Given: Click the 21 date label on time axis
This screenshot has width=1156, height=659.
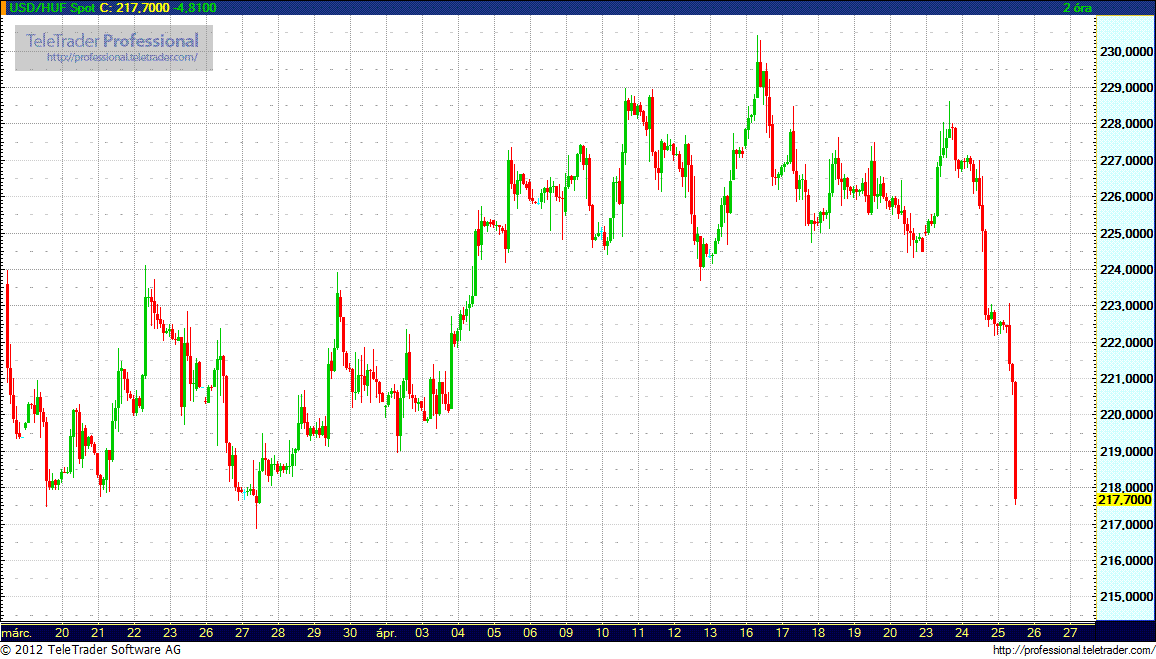Looking at the screenshot, I should point(98,632).
